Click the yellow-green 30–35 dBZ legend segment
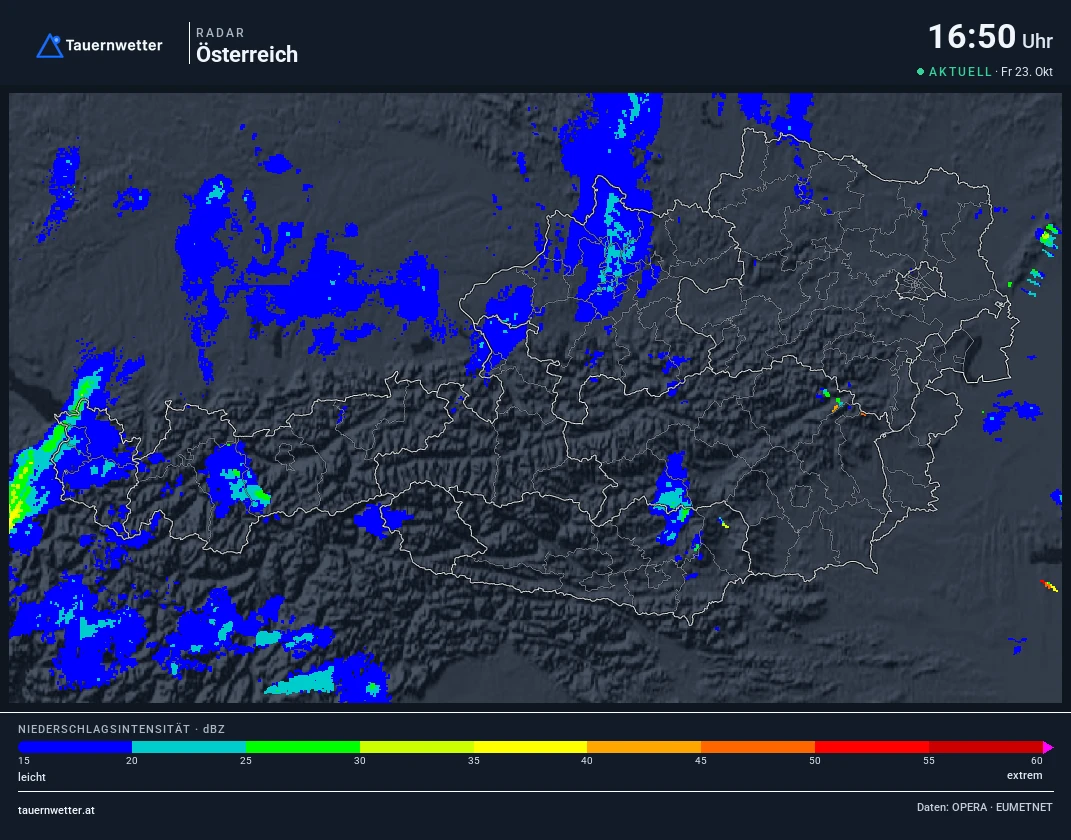1071x840 pixels. point(417,747)
